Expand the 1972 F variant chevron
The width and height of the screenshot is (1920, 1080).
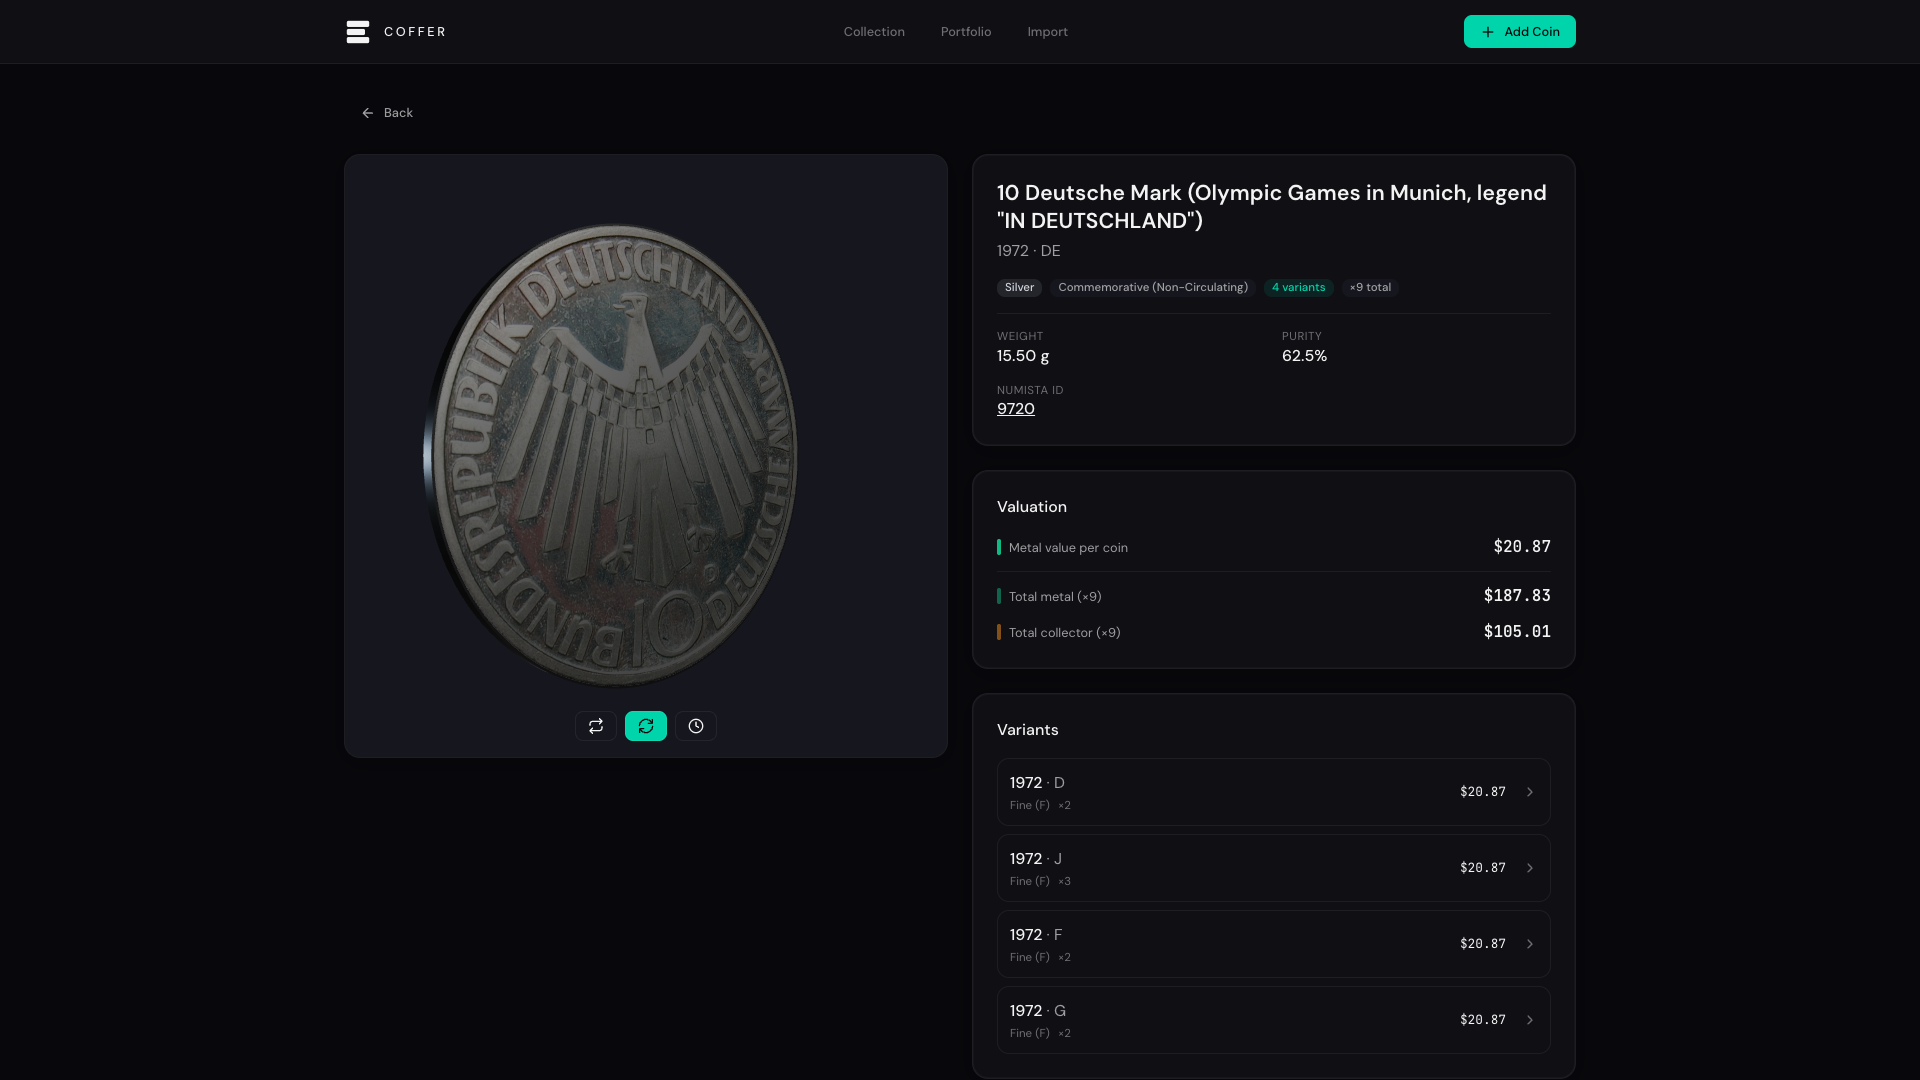point(1529,944)
